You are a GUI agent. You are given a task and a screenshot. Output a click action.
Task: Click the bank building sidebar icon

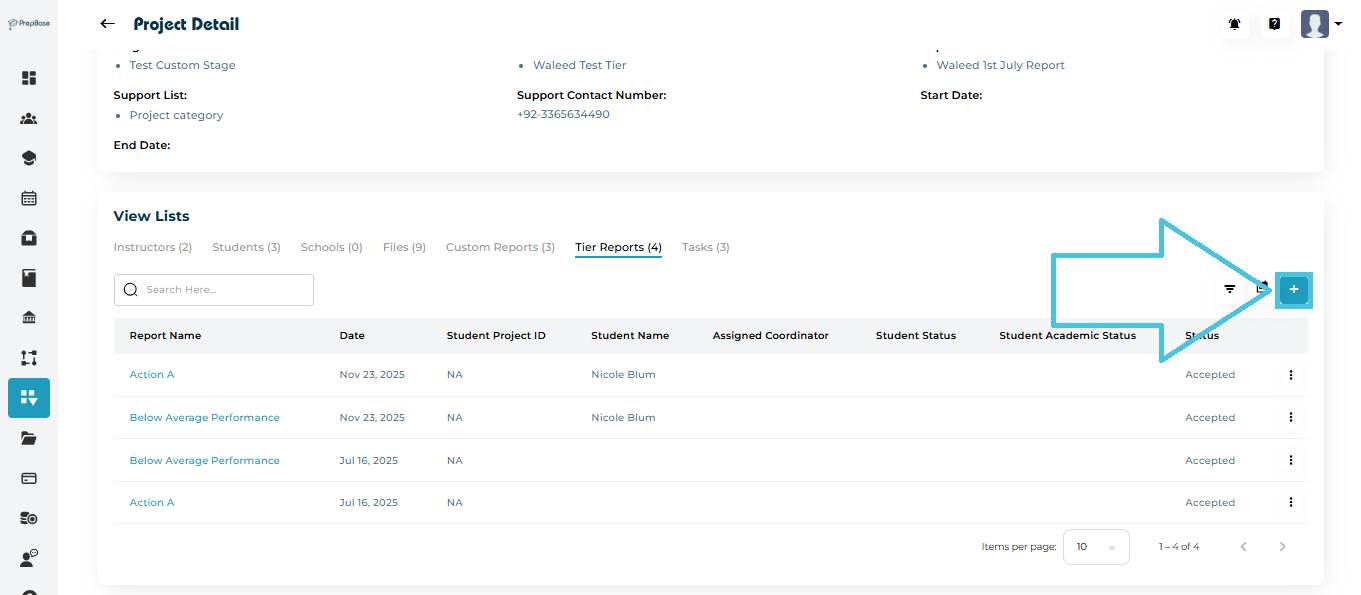(x=29, y=318)
